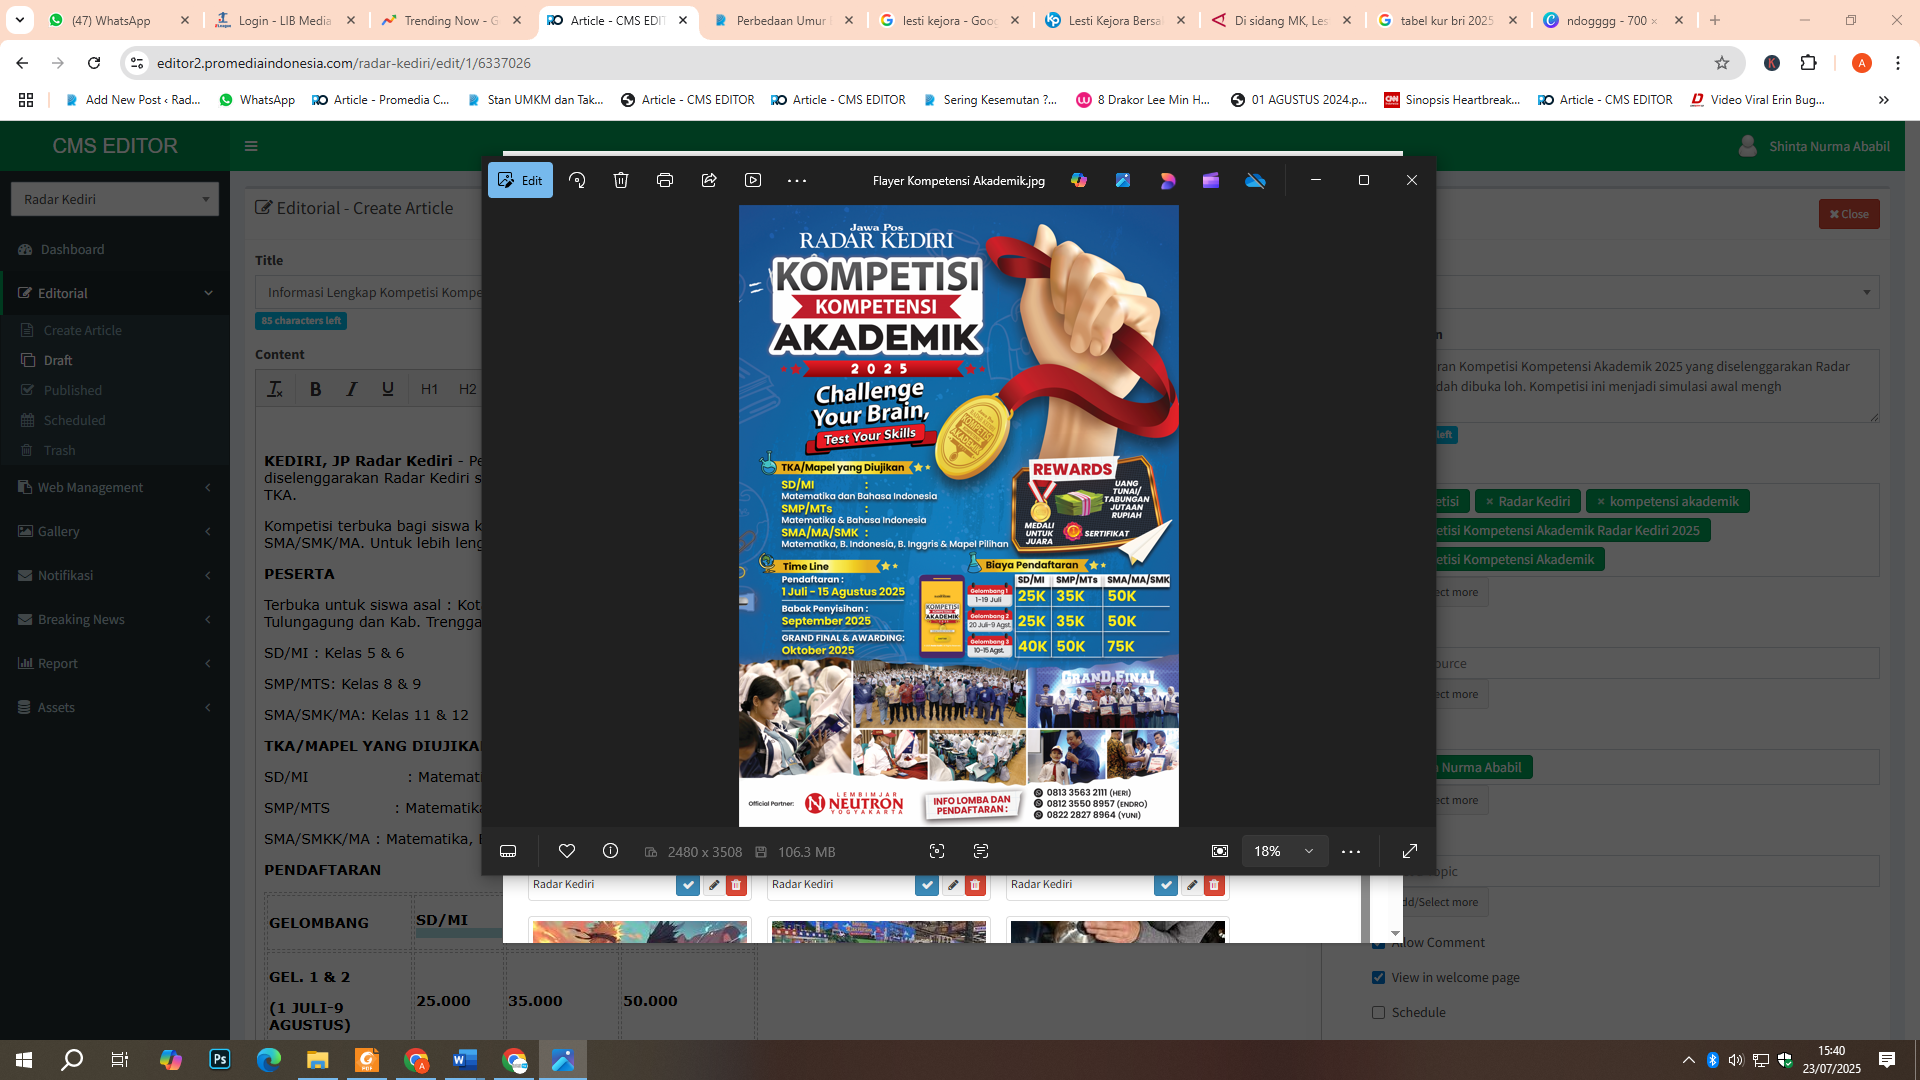Toggle the filmstrip view in Photos
This screenshot has height=1080, width=1920.
pos(508,852)
